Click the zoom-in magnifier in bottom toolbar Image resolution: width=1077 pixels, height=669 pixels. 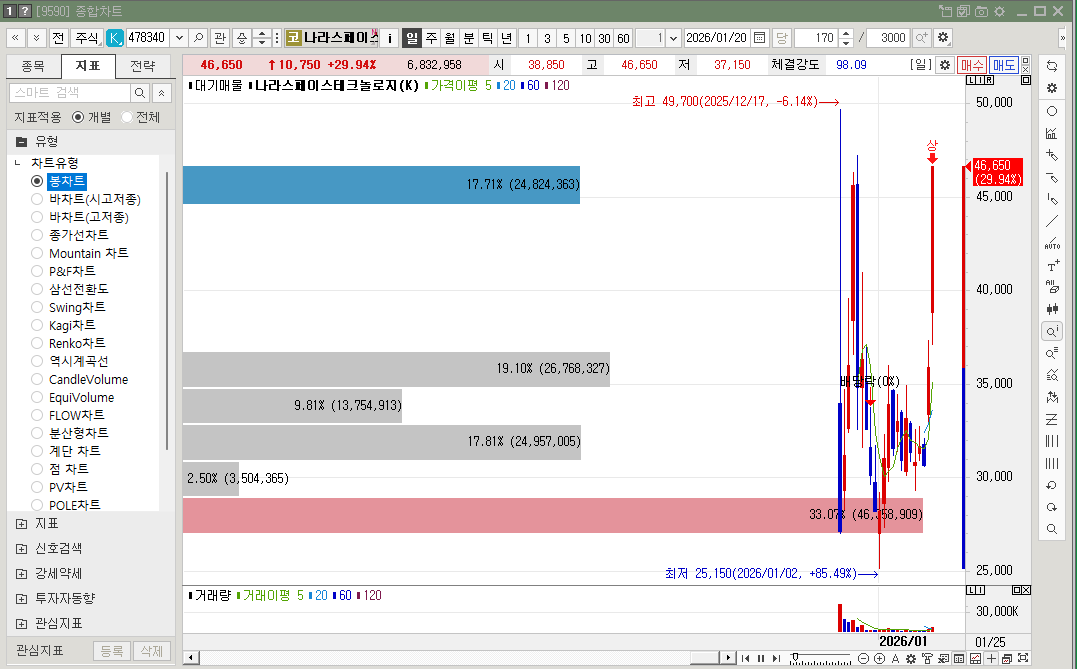879,659
